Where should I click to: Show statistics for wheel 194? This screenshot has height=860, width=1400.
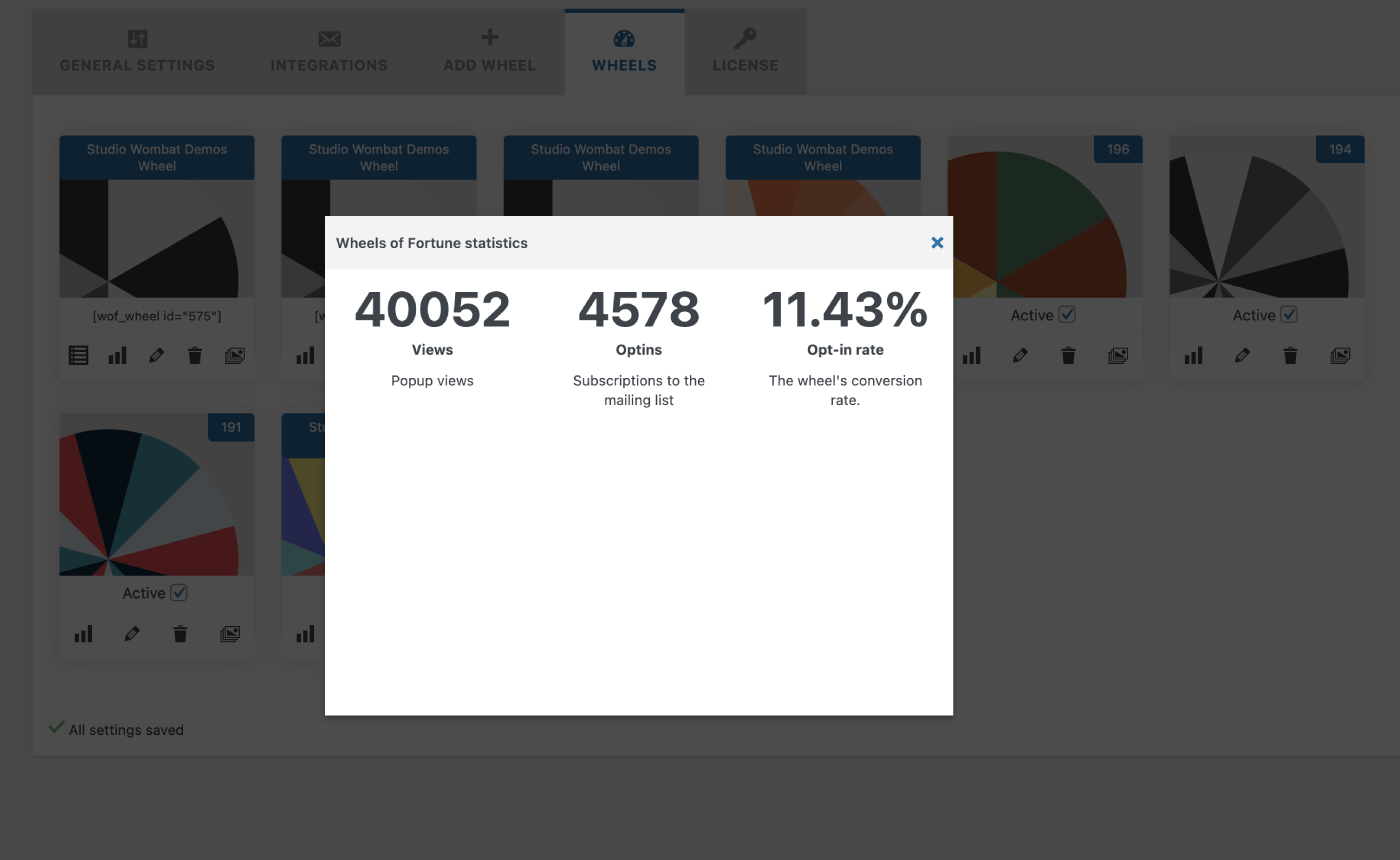coord(1194,355)
